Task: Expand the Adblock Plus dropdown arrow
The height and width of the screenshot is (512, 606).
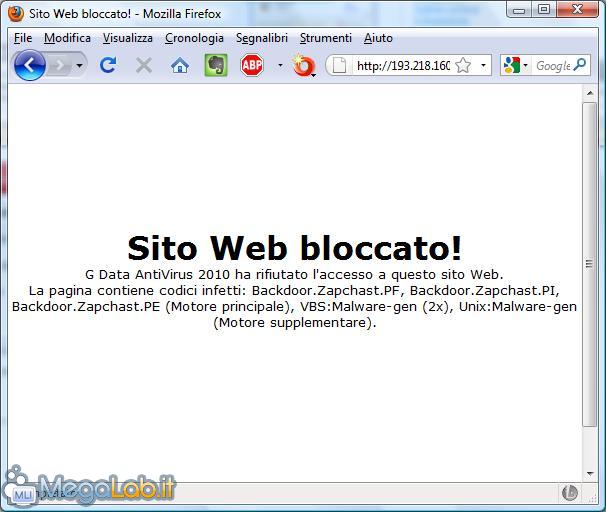Action: coord(280,65)
